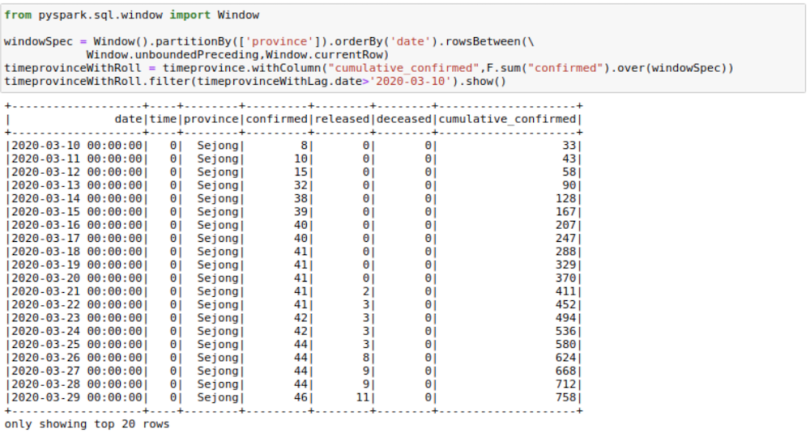The image size is (810, 437).
Task: Click the 'import' keyword in the code
Action: (190, 15)
